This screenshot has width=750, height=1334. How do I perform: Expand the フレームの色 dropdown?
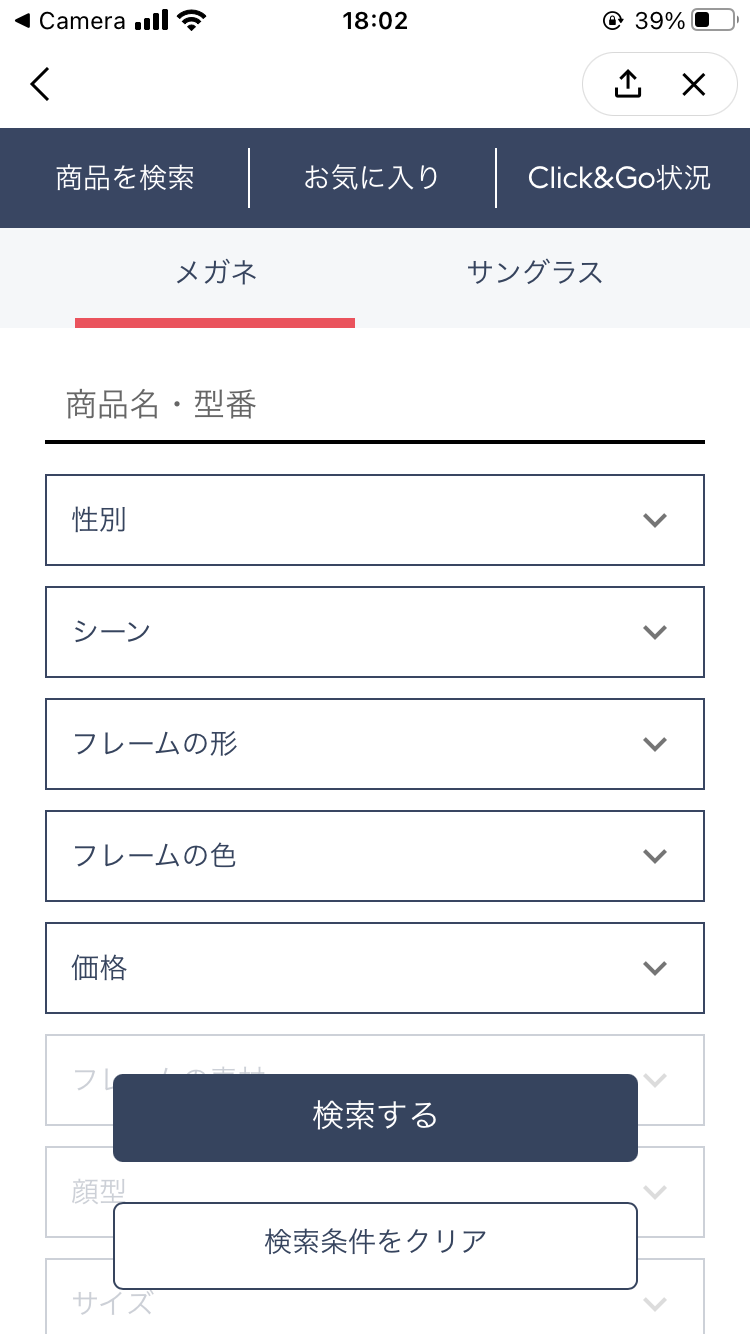(375, 856)
